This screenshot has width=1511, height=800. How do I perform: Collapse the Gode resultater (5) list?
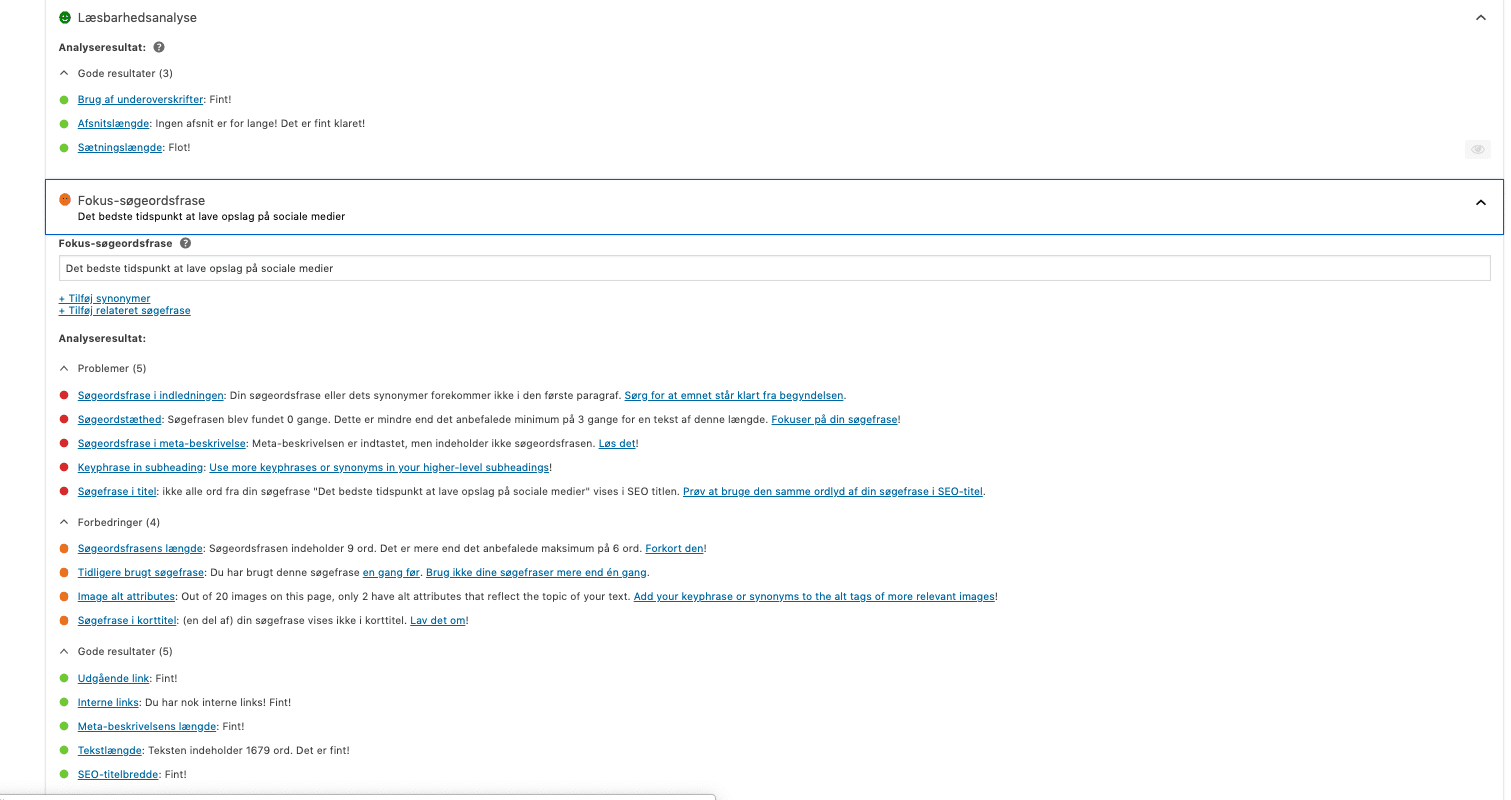point(64,651)
